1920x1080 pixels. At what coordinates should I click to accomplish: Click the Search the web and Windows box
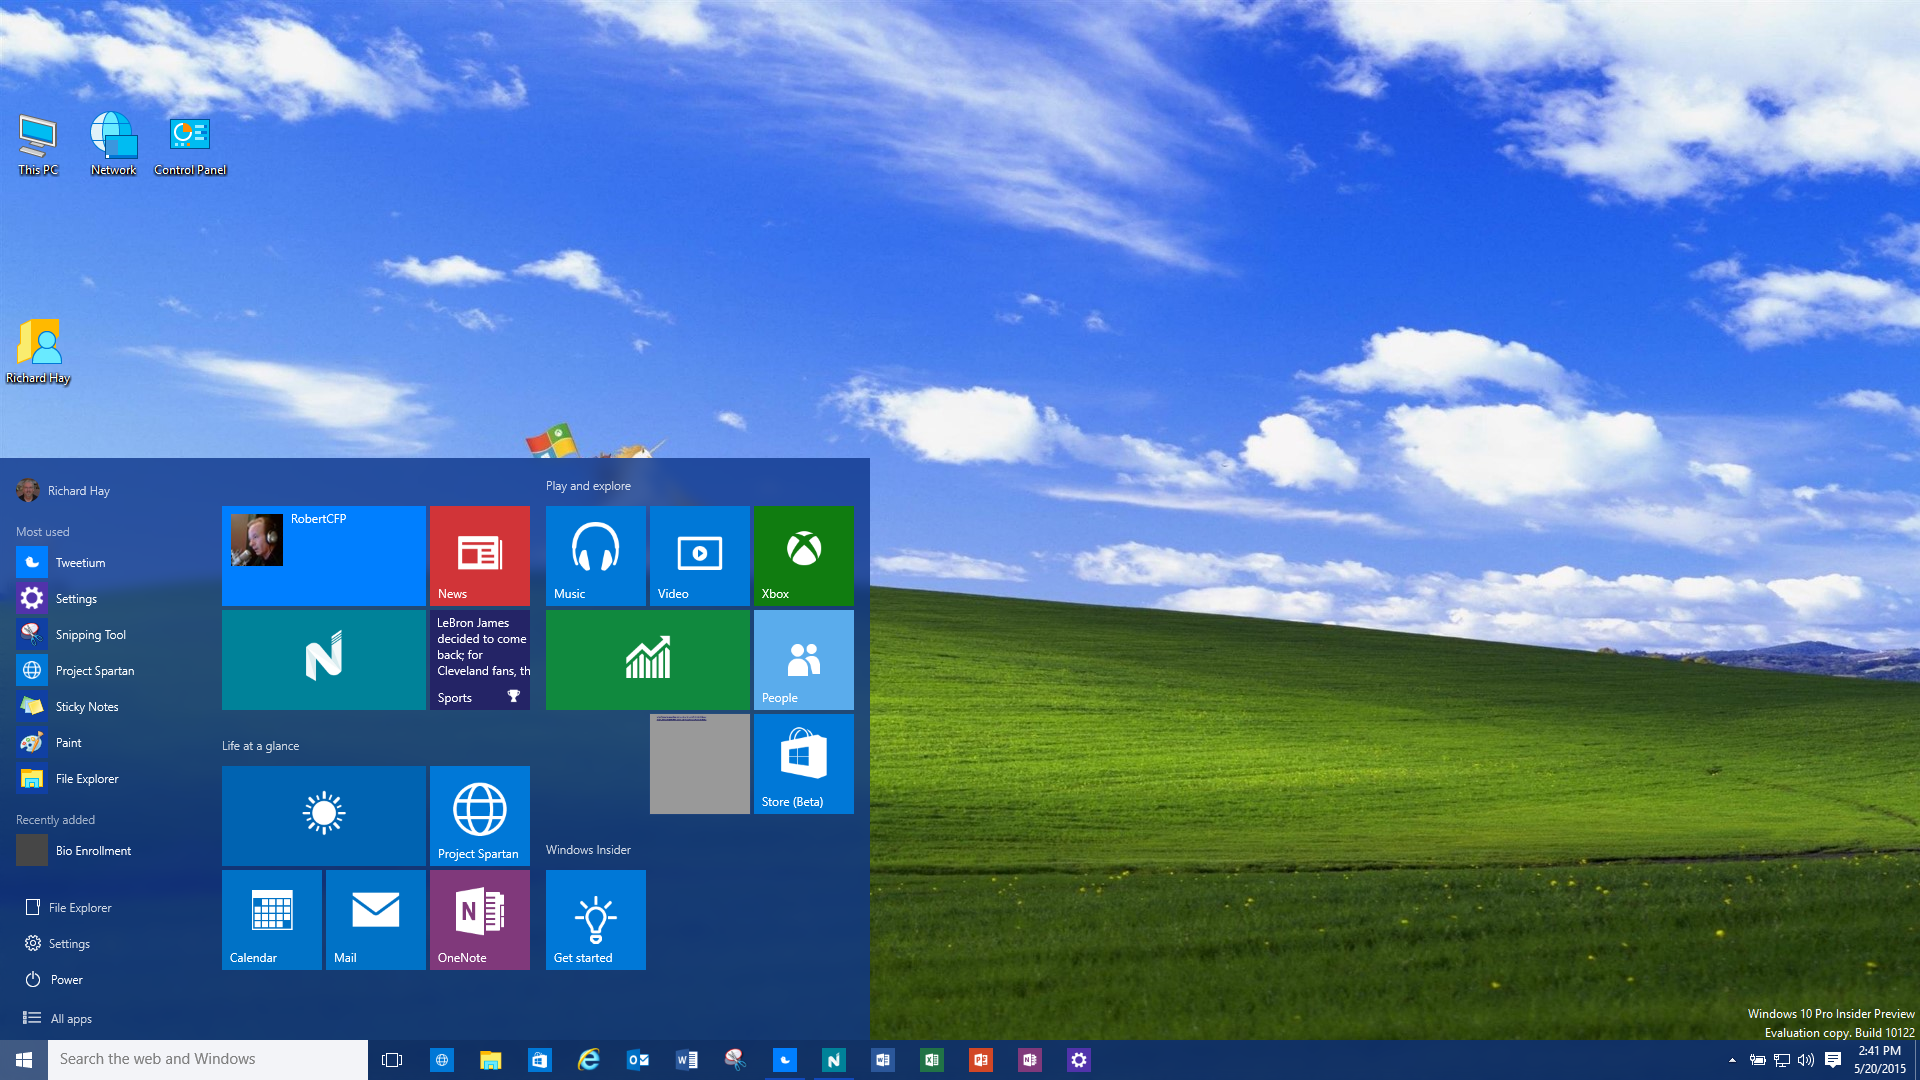(x=208, y=1060)
